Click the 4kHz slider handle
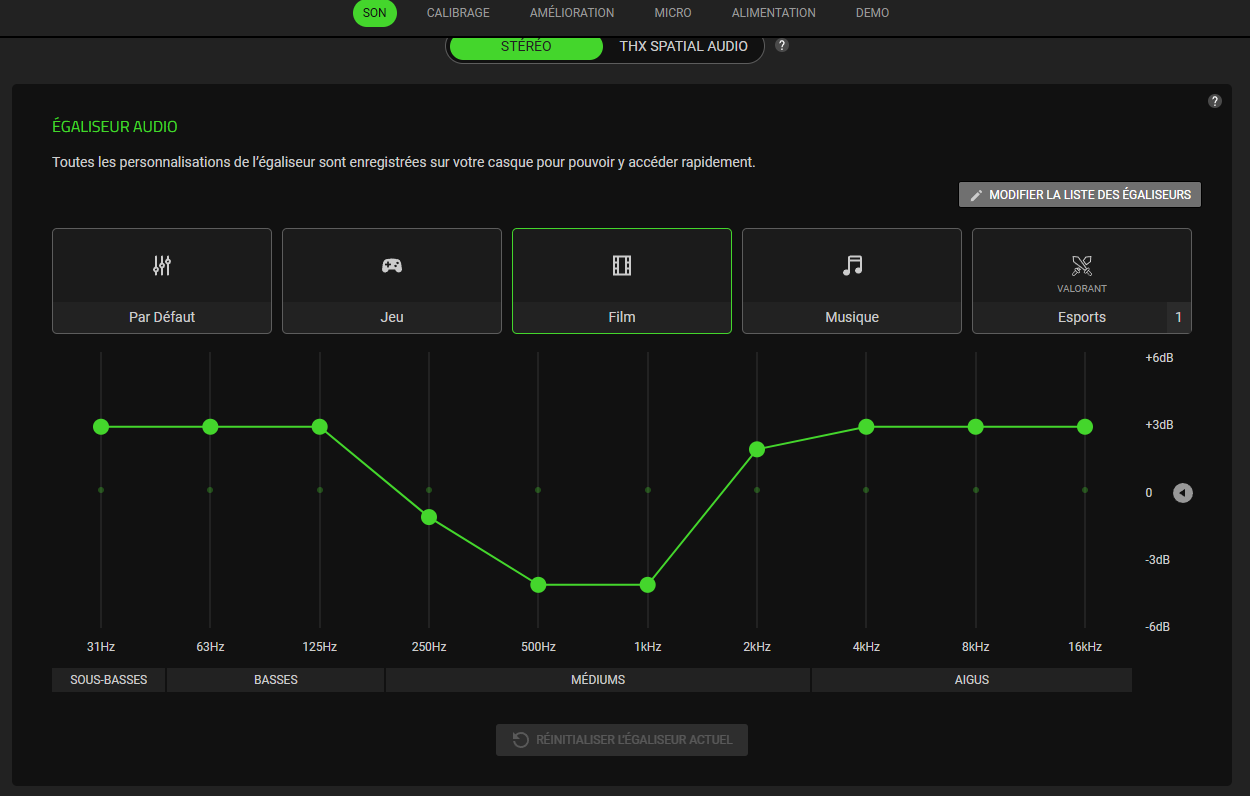Viewport: 1250px width, 796px height. coord(866,427)
